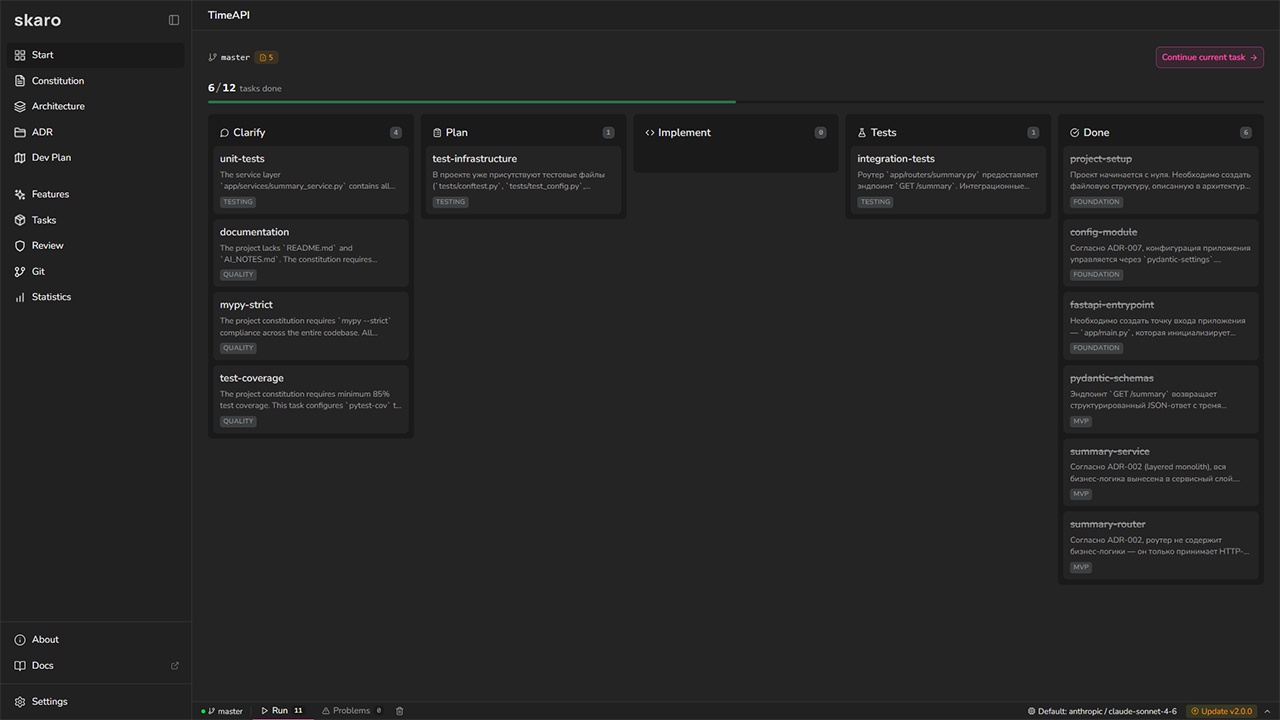Click the green tasks progress bar

pyautogui.click(x=471, y=101)
